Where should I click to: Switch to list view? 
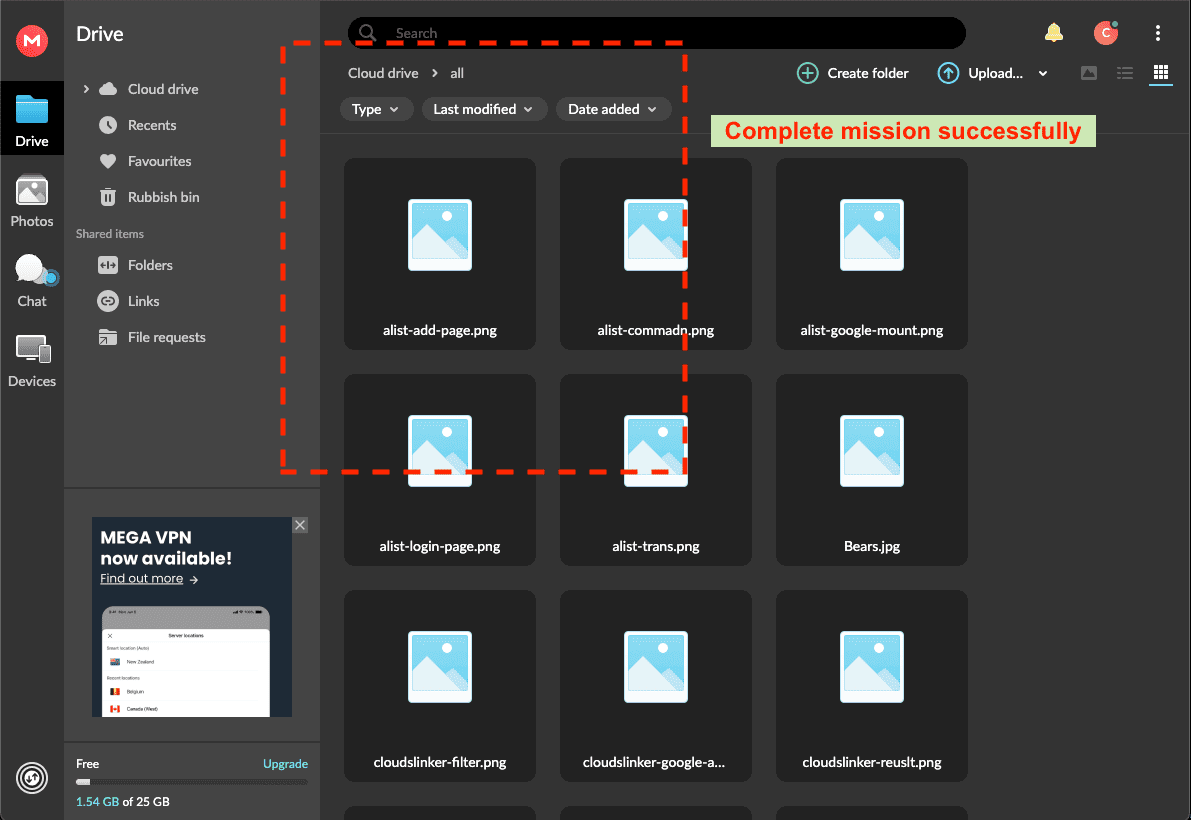(x=1125, y=73)
